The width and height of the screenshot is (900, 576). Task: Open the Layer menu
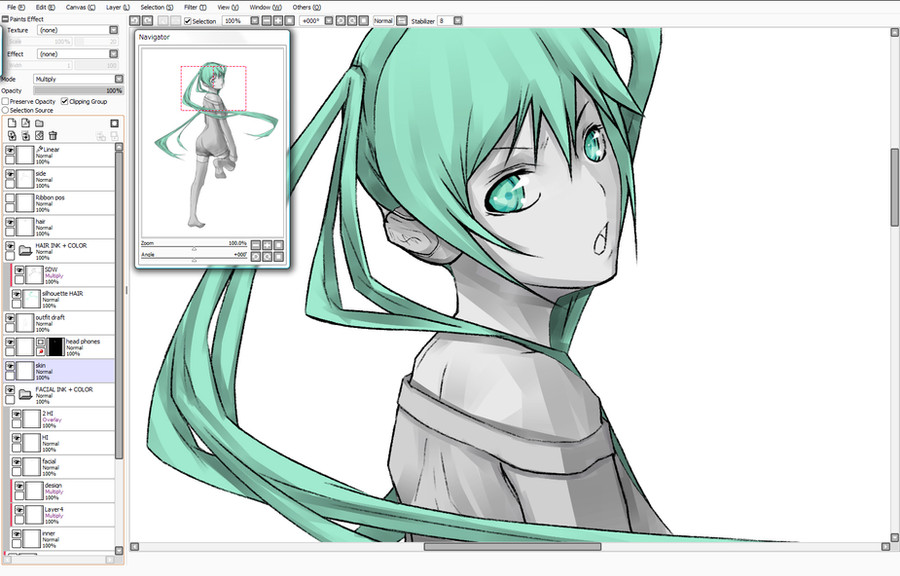point(118,7)
